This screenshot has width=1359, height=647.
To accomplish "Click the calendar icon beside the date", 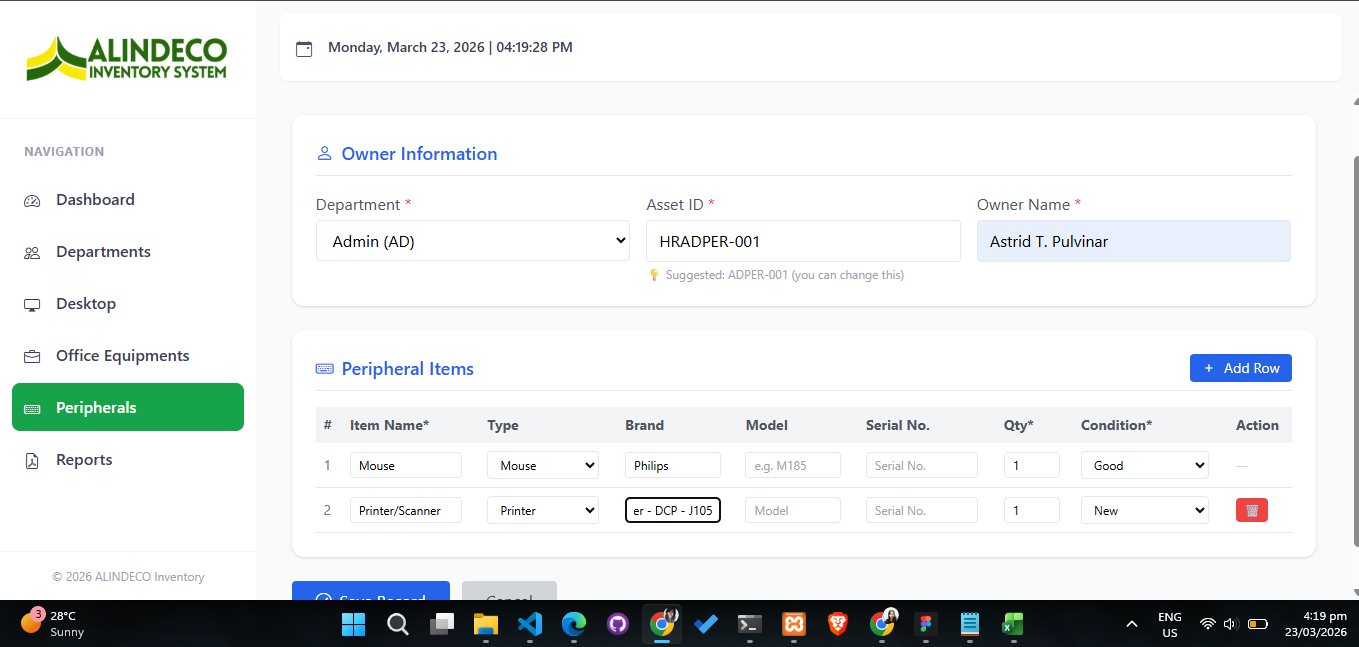I will (304, 48).
